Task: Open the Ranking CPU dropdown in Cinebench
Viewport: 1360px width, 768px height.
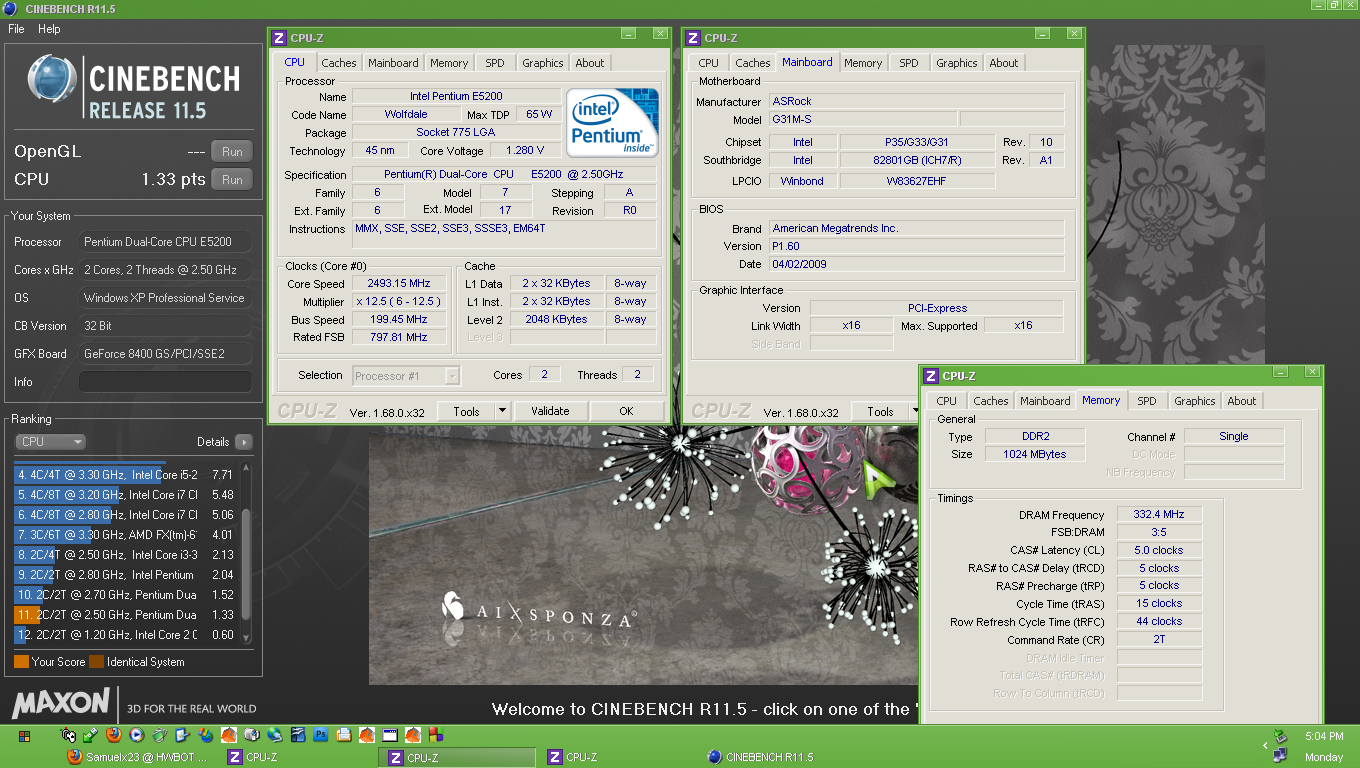Action: click(50, 442)
